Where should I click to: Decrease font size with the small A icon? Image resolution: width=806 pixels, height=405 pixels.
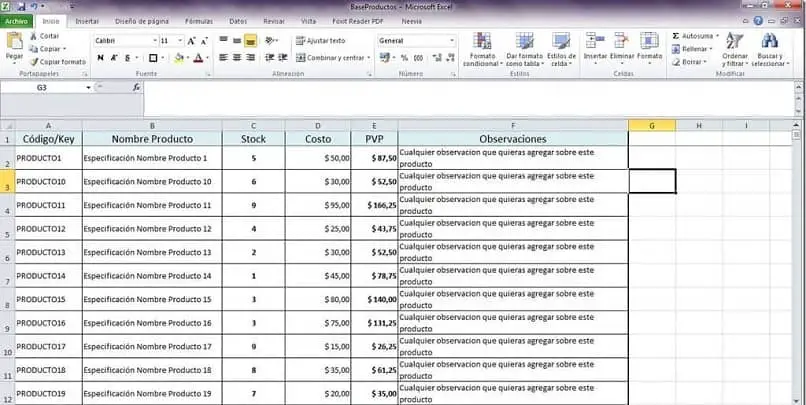point(204,41)
